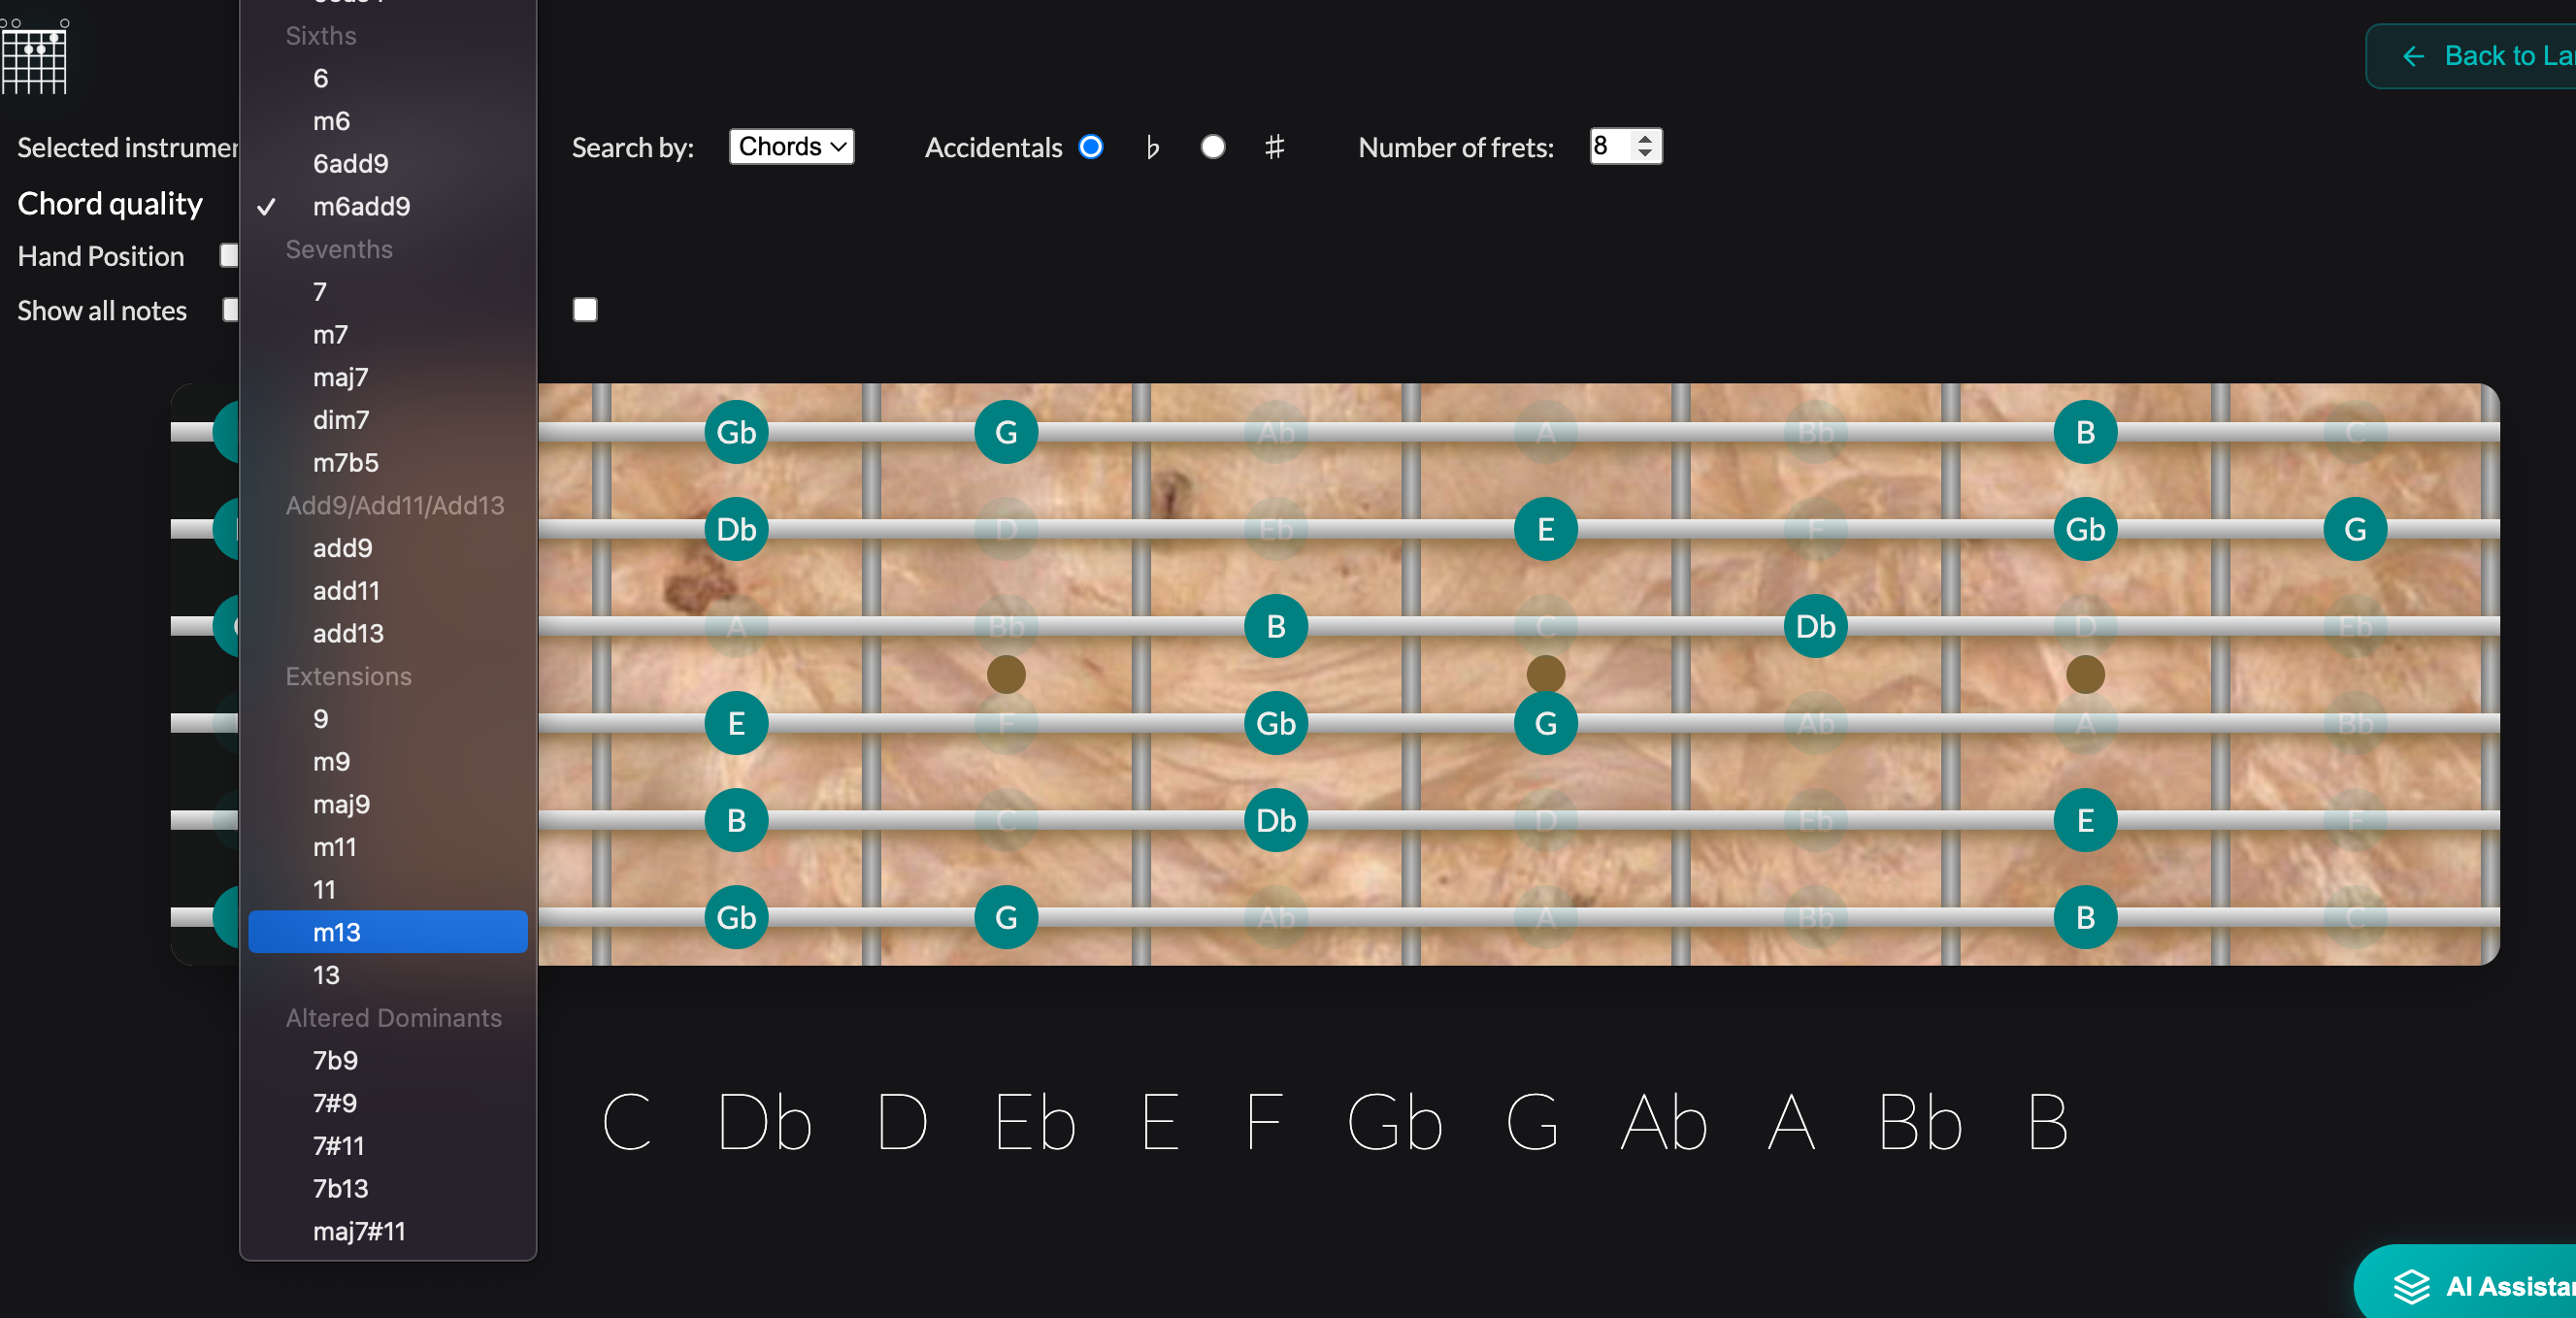Viewport: 2576px width, 1318px height.
Task: Open the Search by Chords dropdown
Action: point(790,146)
